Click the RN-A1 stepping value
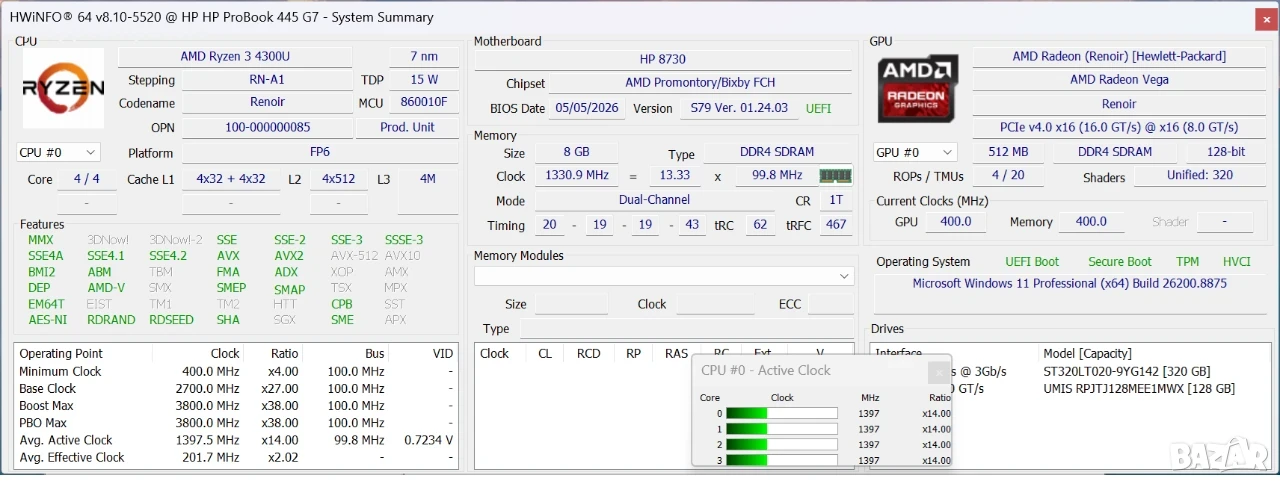1280x484 pixels. pos(266,80)
